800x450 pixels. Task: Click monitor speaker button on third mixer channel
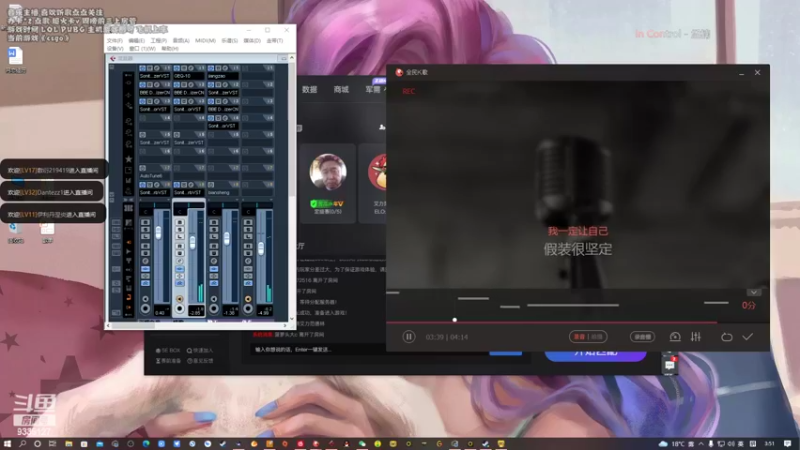[x=214, y=299]
